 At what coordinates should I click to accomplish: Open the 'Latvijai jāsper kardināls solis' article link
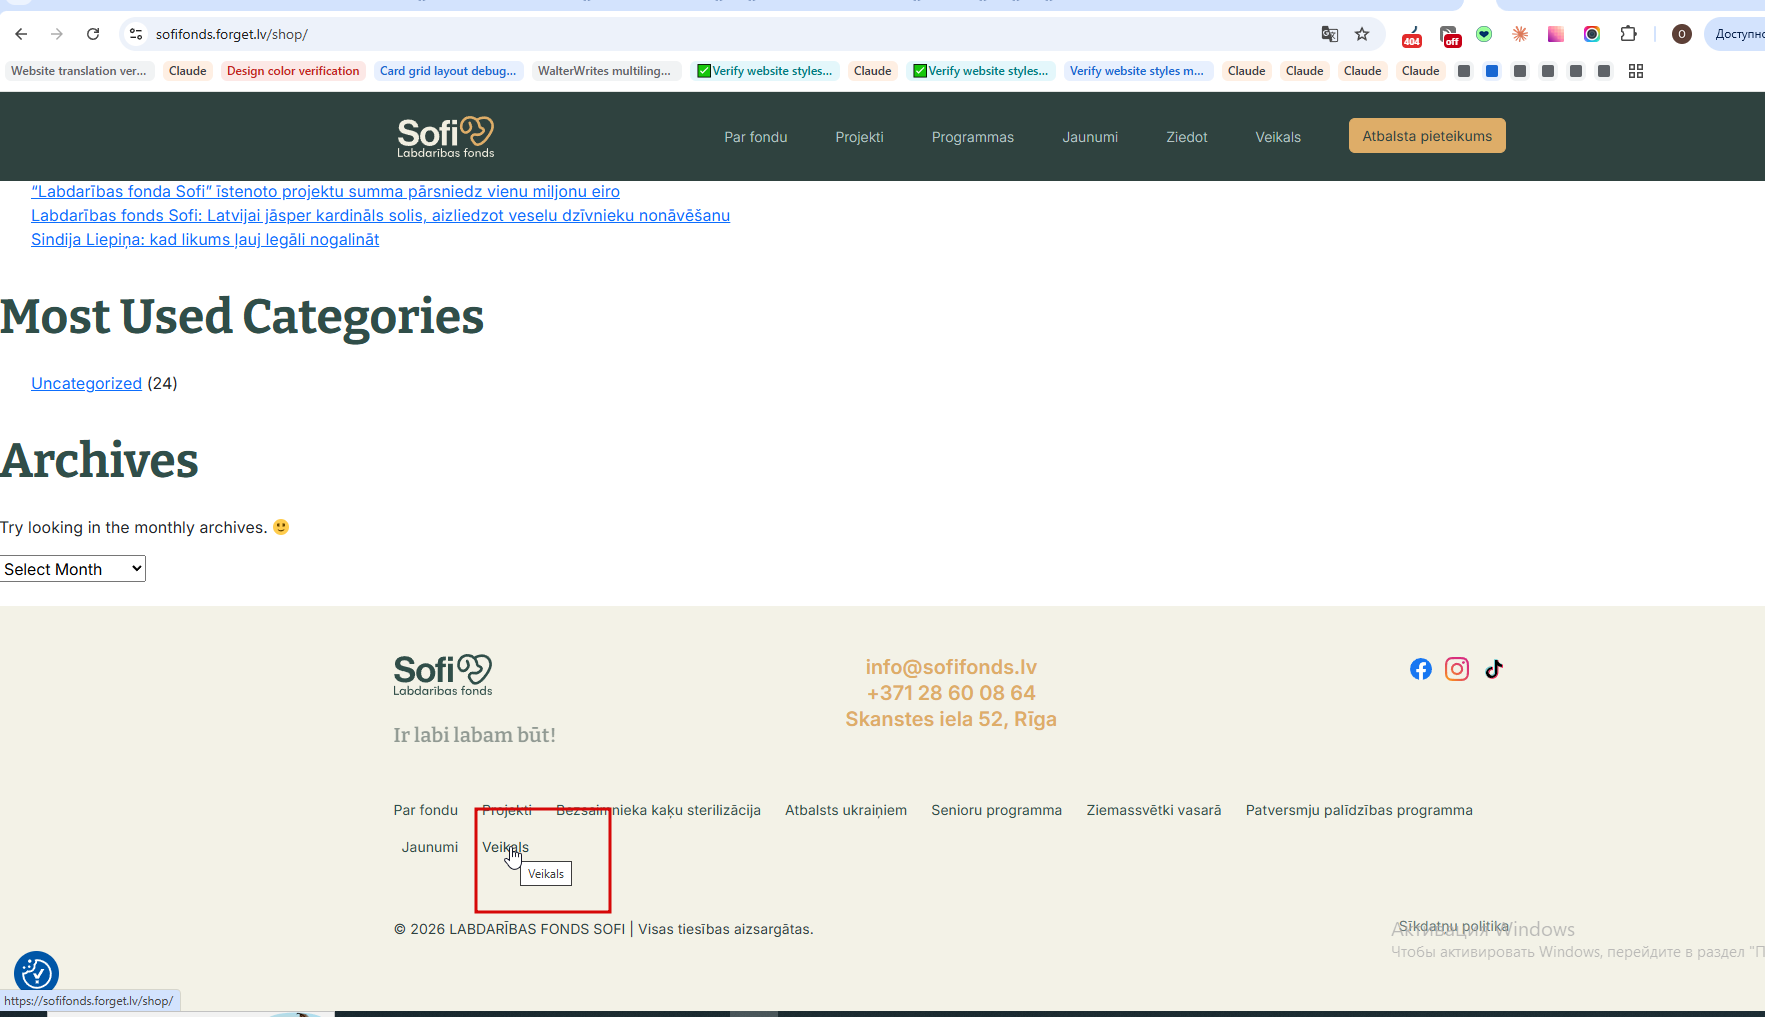click(380, 215)
